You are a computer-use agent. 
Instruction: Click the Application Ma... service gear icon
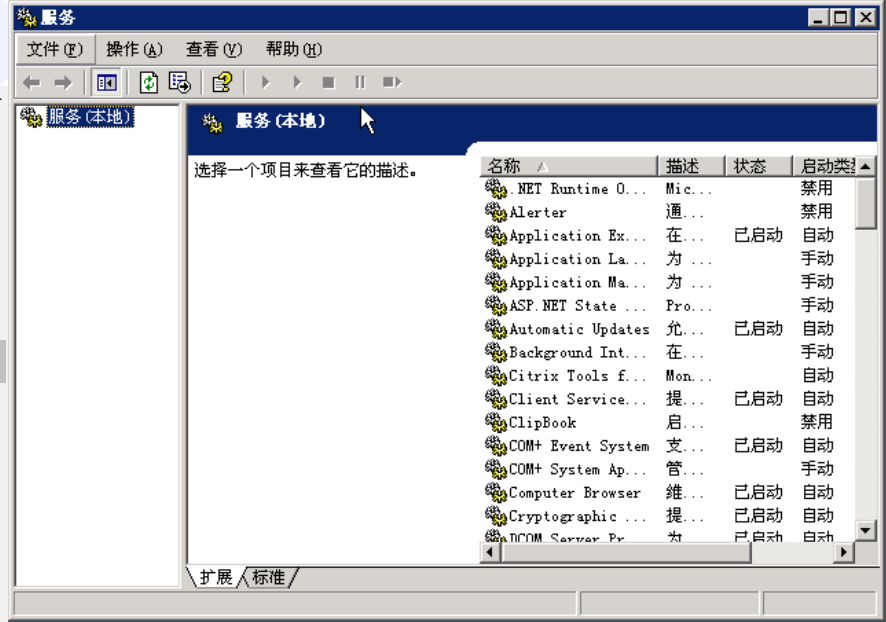point(496,282)
